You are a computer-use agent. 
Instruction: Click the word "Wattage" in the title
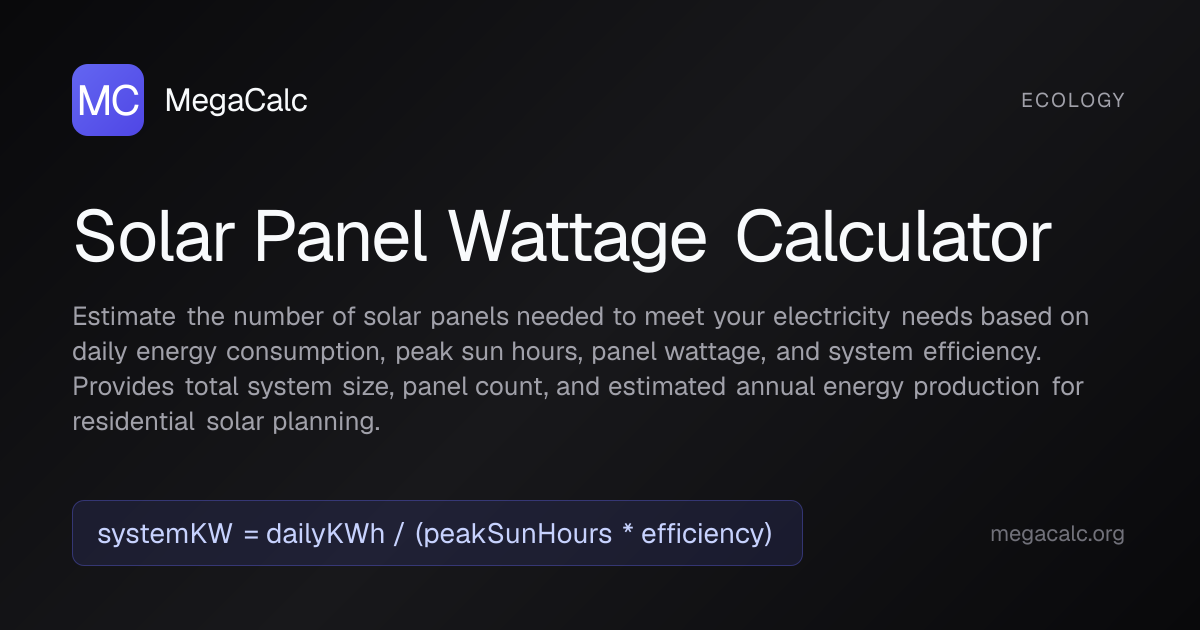[x=577, y=238]
